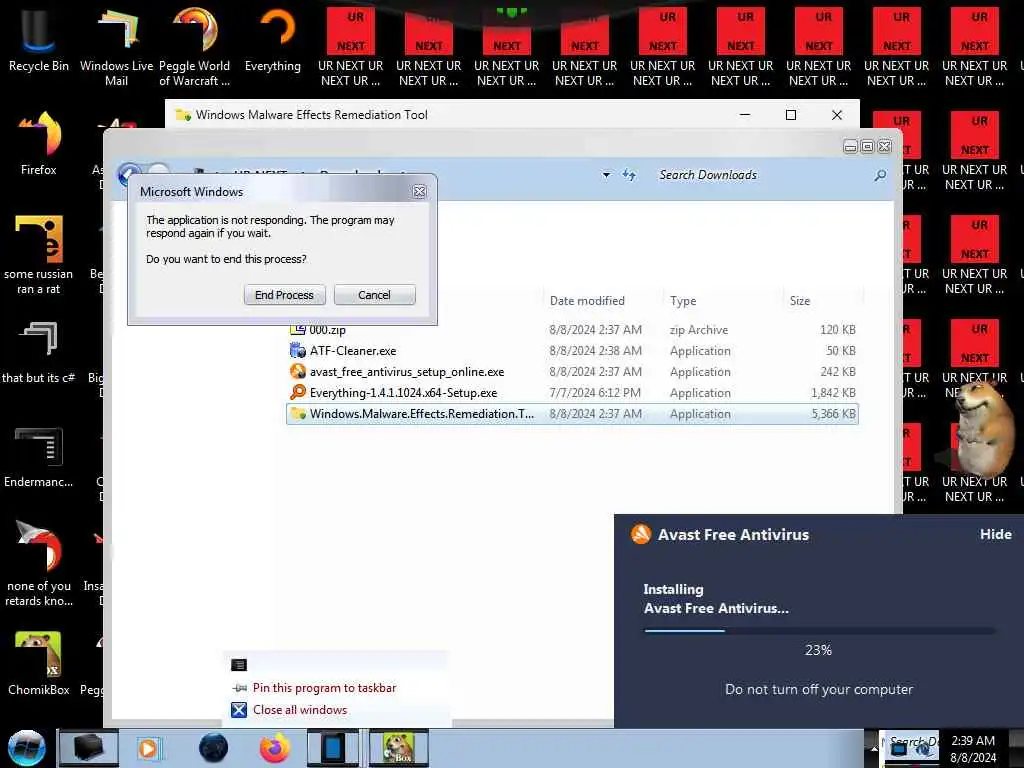Viewport: 1024px width, 768px height.
Task: Click the refresh arrows in address bar
Action: [629, 175]
